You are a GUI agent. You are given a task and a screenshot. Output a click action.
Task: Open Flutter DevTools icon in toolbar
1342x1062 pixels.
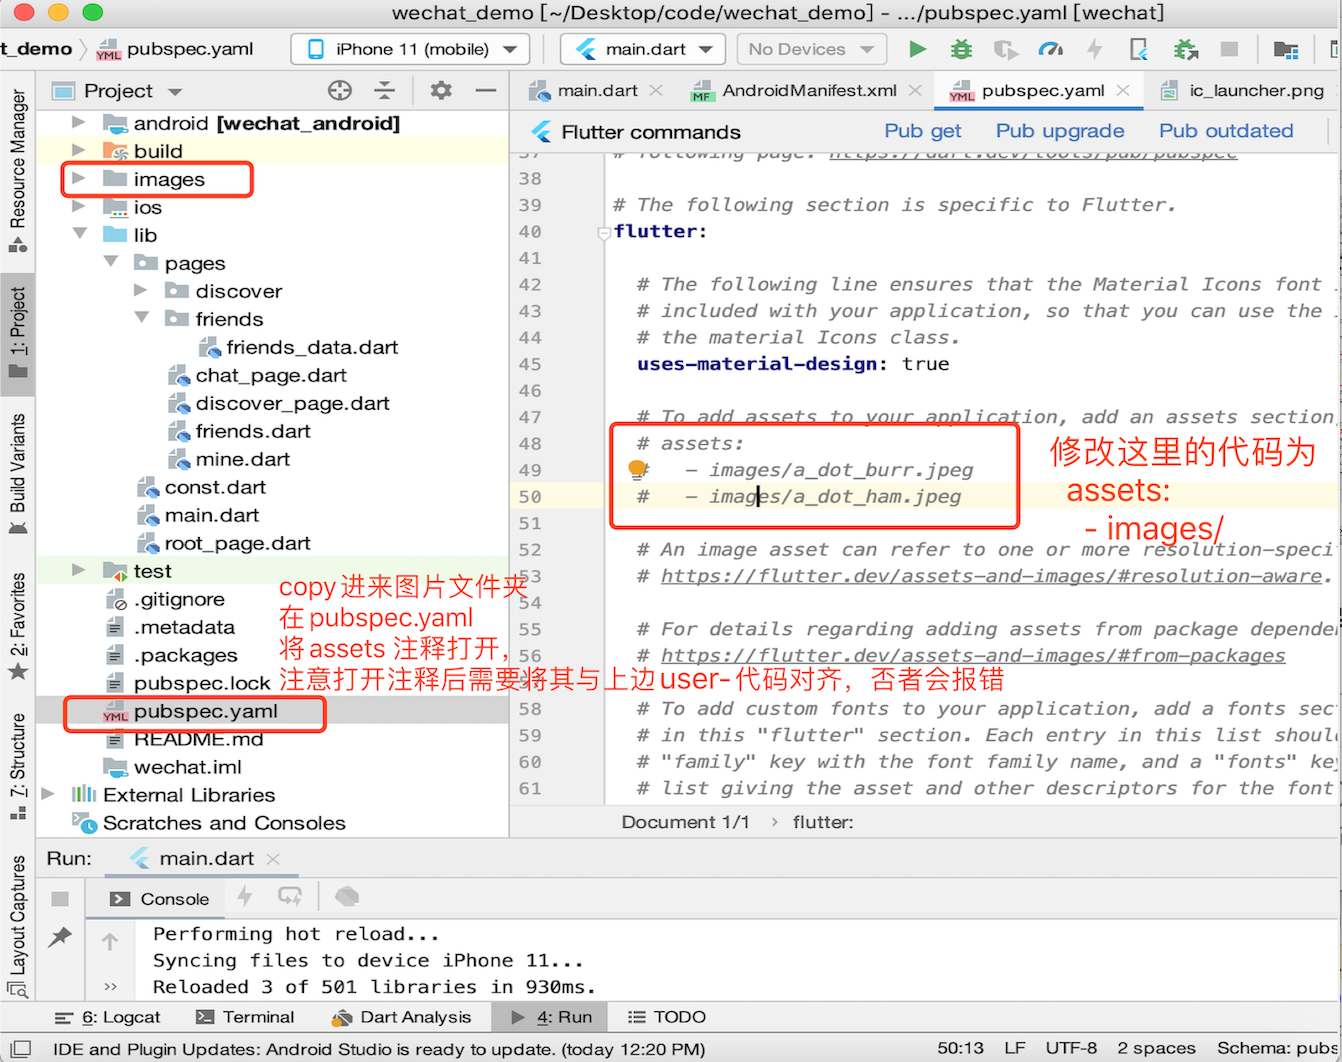1139,49
